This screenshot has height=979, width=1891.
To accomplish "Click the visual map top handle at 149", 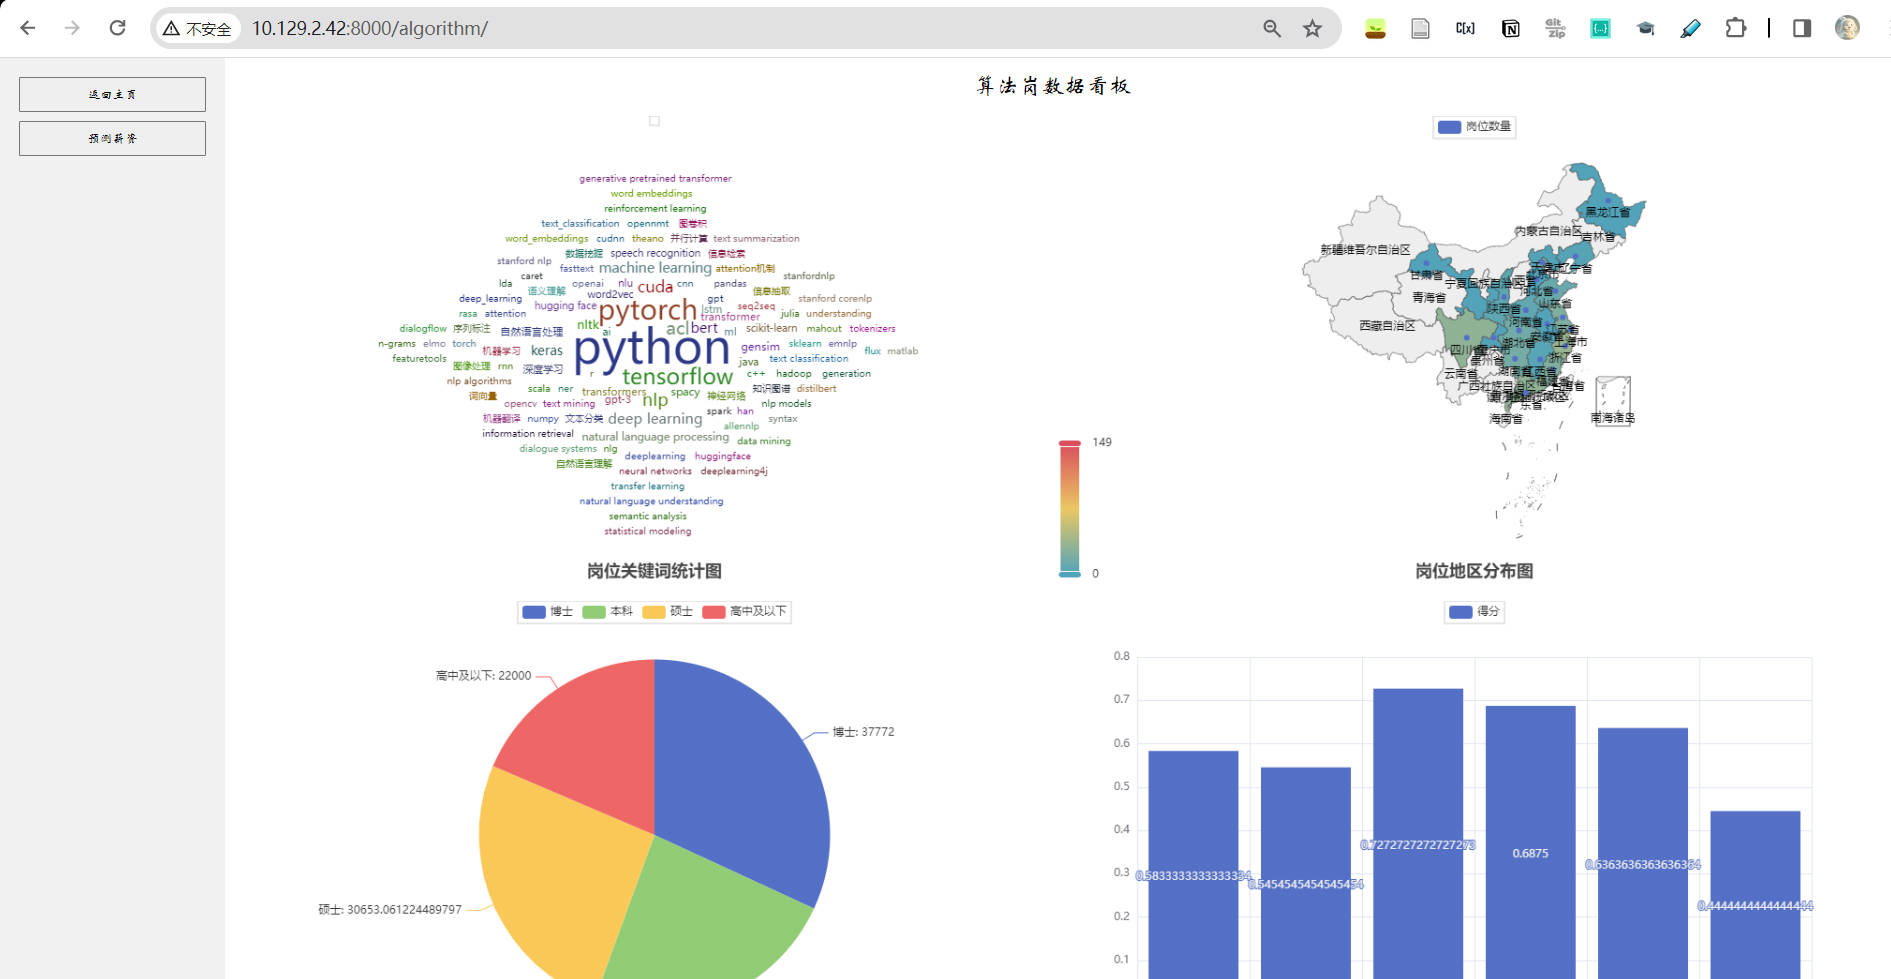I will coord(1069,443).
